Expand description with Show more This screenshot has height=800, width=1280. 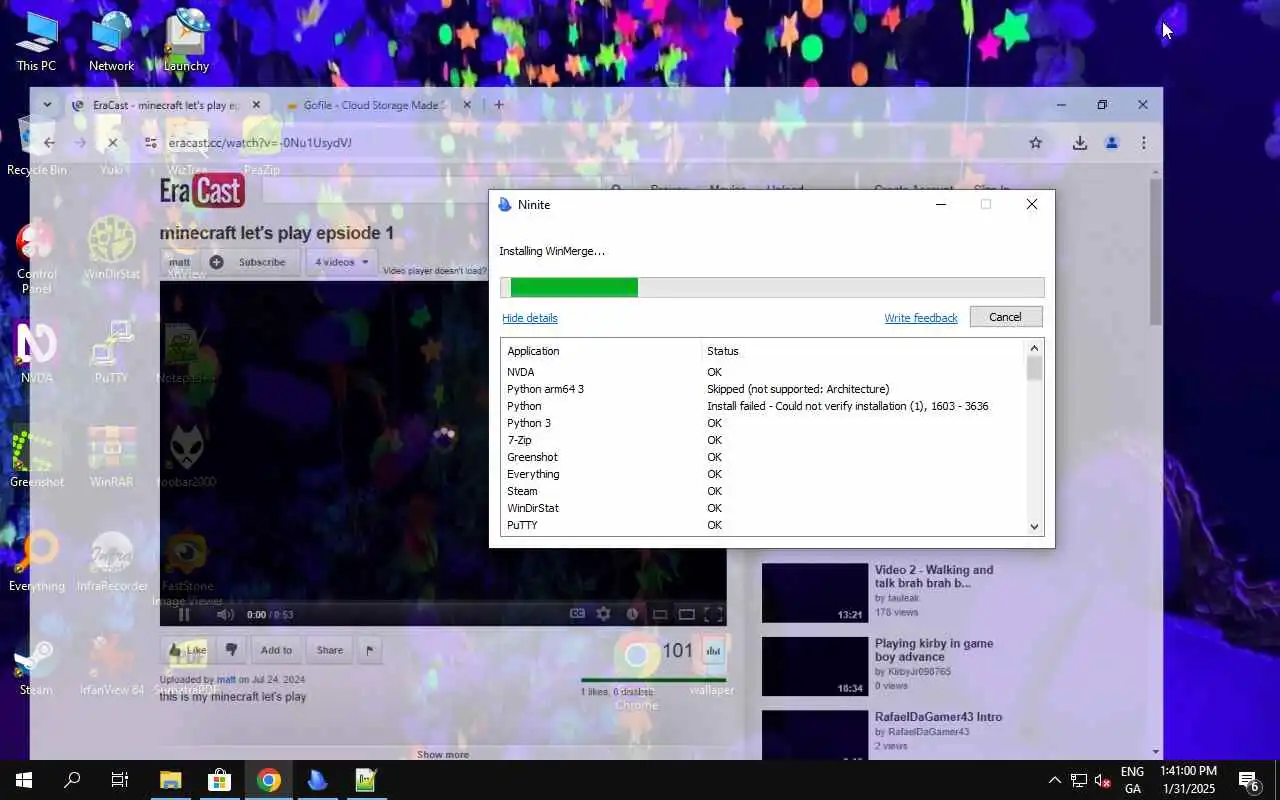pyautogui.click(x=443, y=754)
